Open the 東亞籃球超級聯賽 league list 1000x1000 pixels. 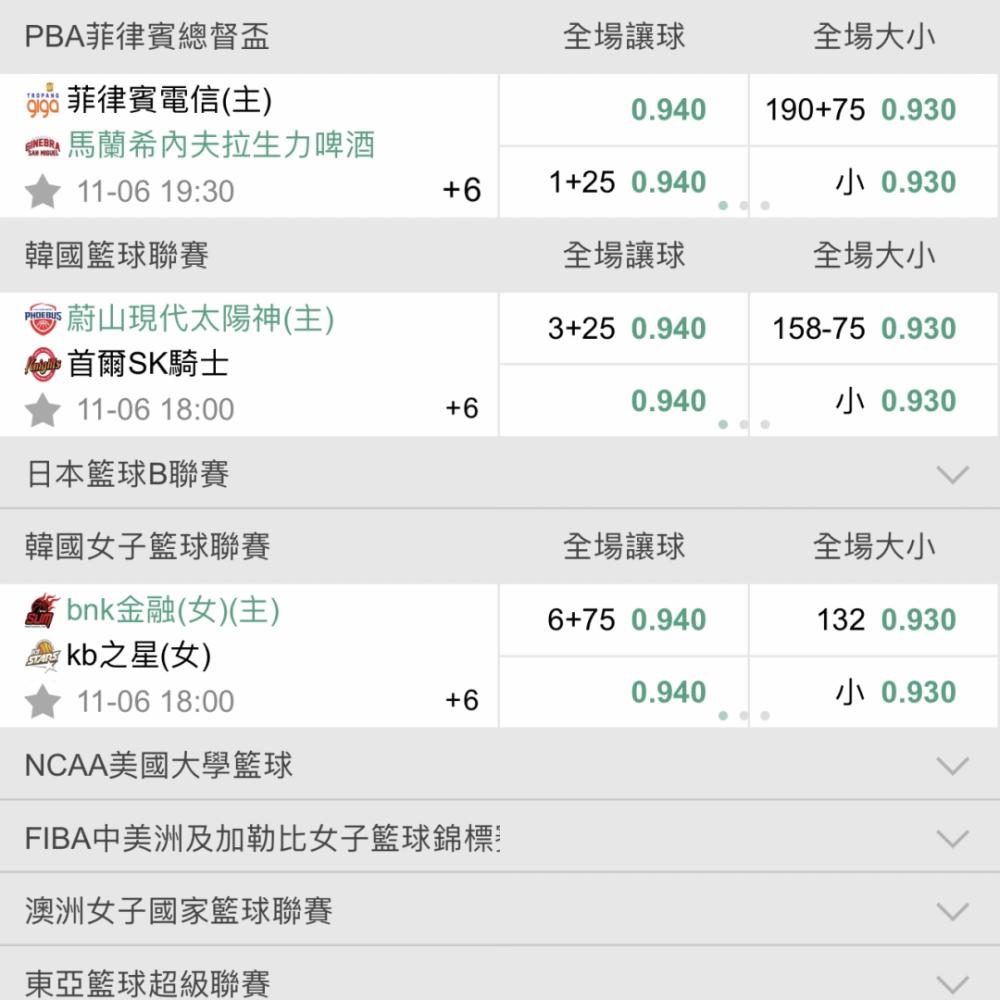click(x=500, y=975)
